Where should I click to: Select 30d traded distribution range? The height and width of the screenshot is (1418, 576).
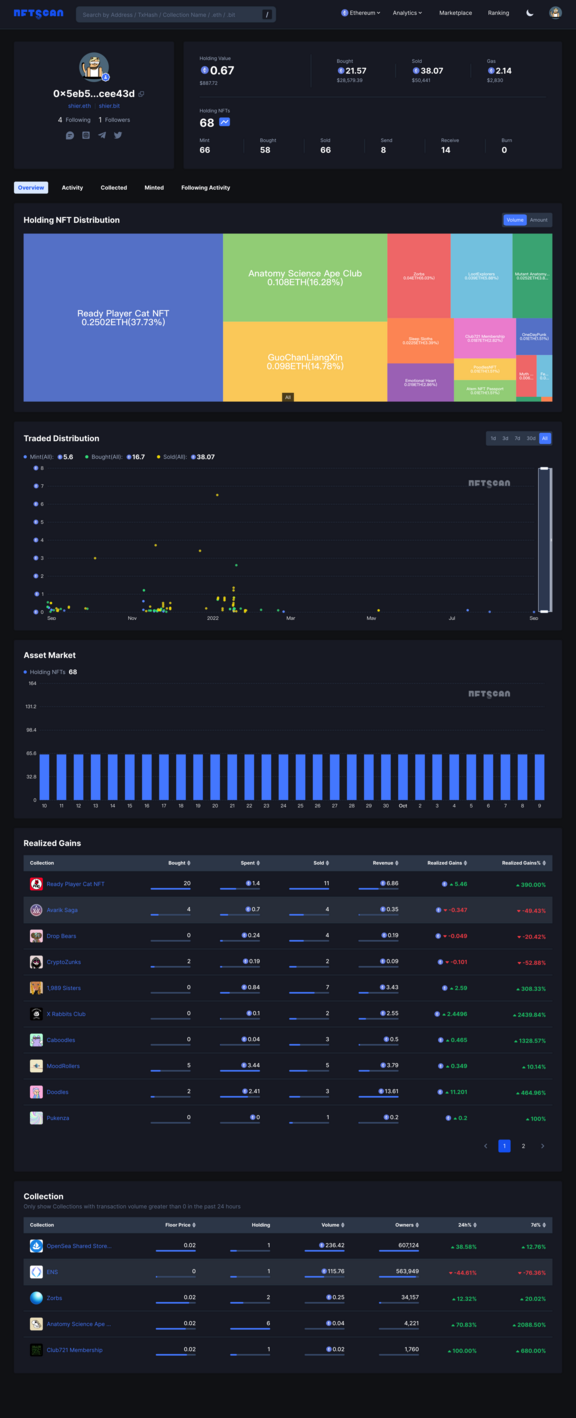pos(531,438)
